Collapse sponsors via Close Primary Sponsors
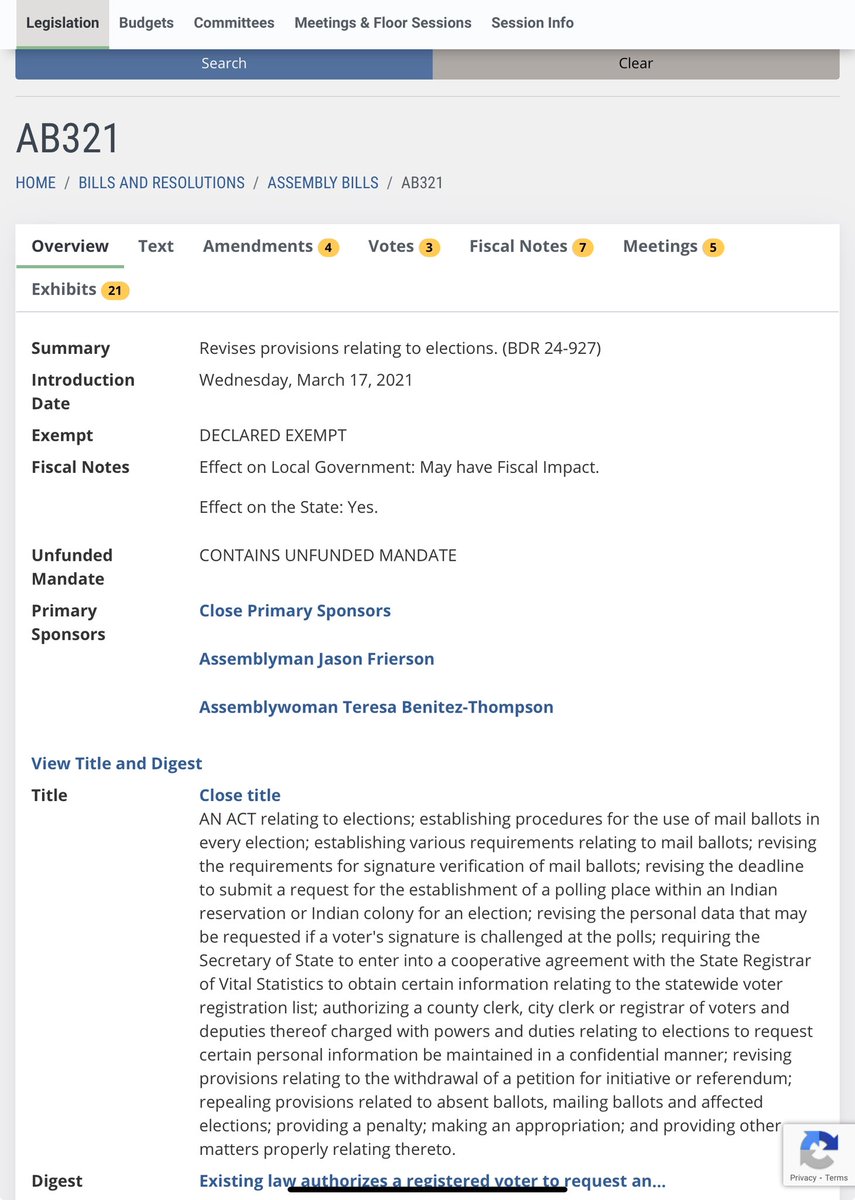This screenshot has height=1200, width=855. pyautogui.click(x=295, y=611)
